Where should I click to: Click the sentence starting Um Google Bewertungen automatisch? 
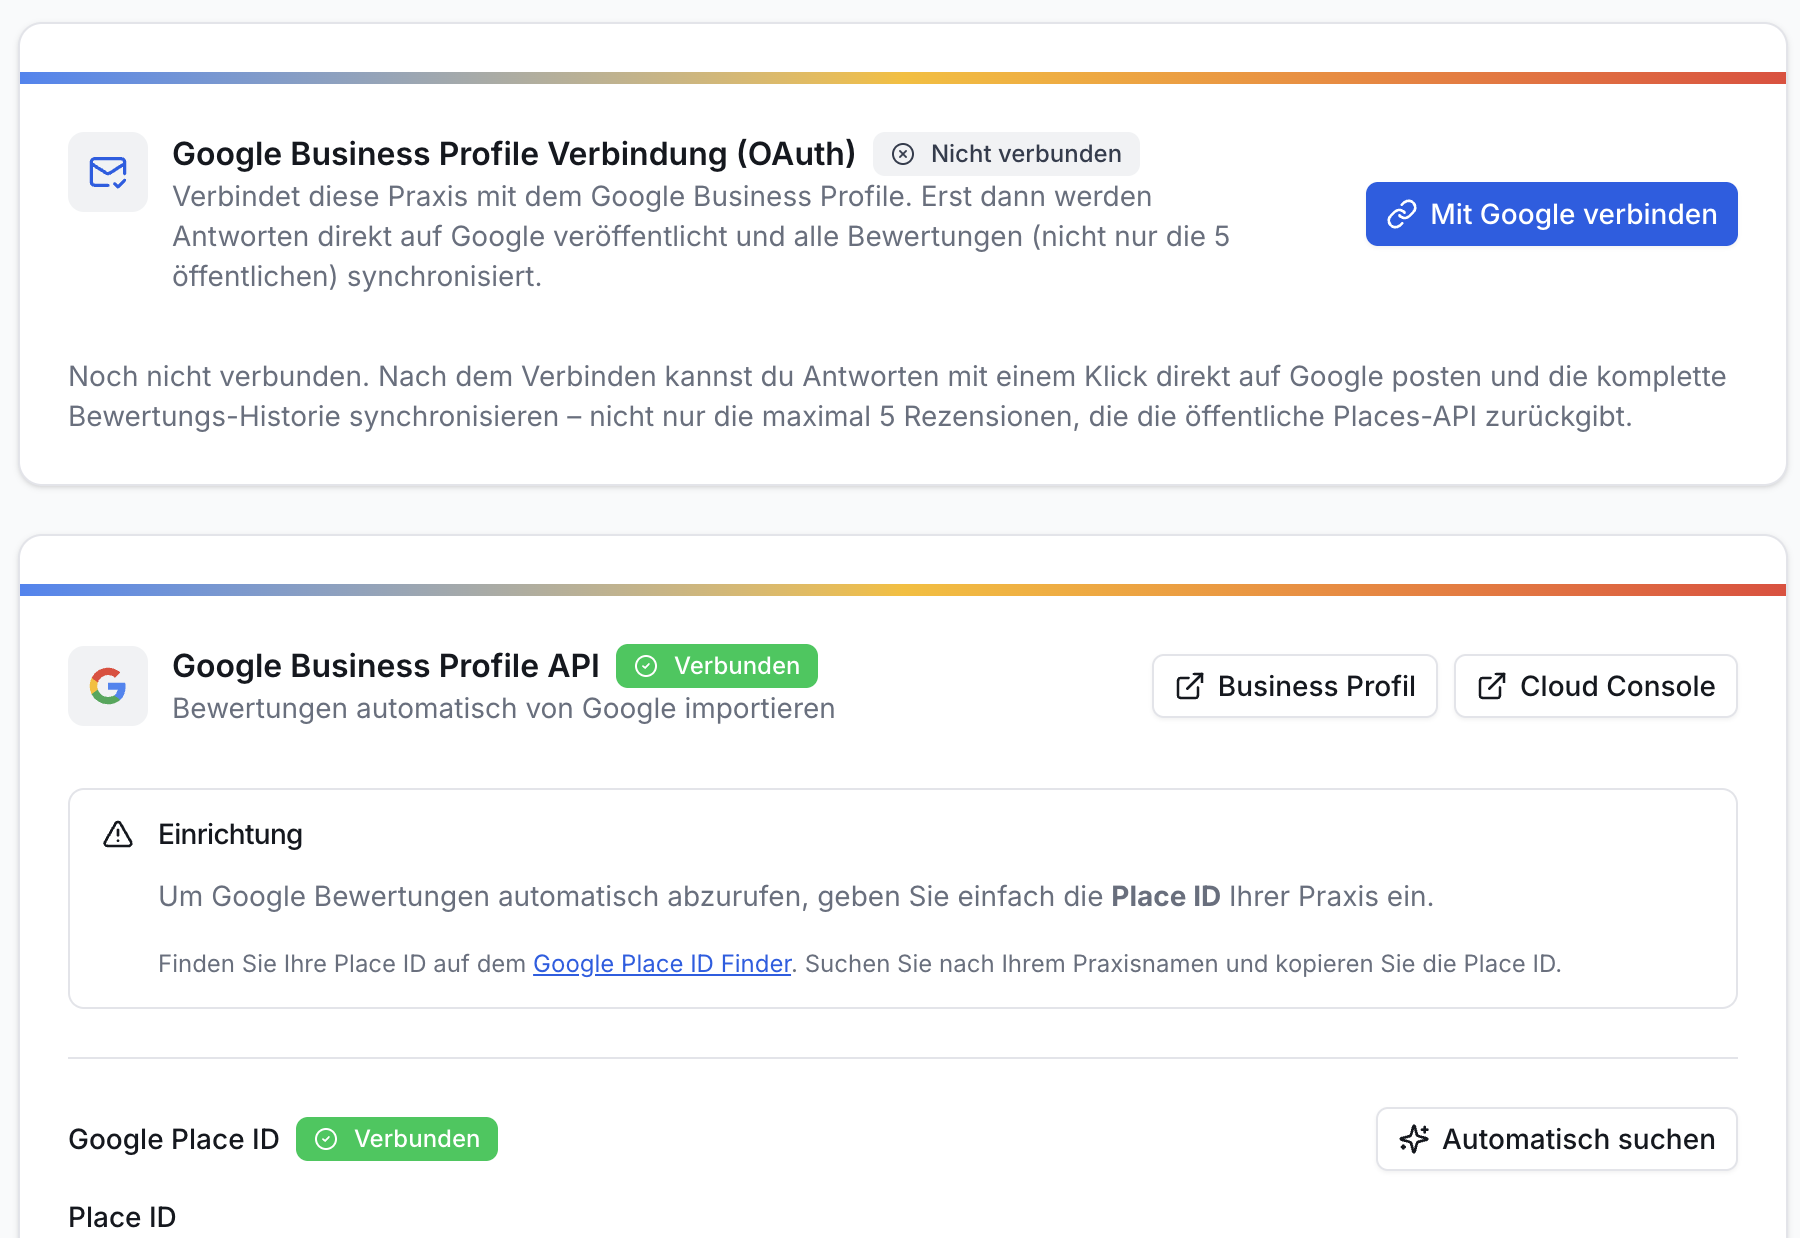tap(796, 896)
